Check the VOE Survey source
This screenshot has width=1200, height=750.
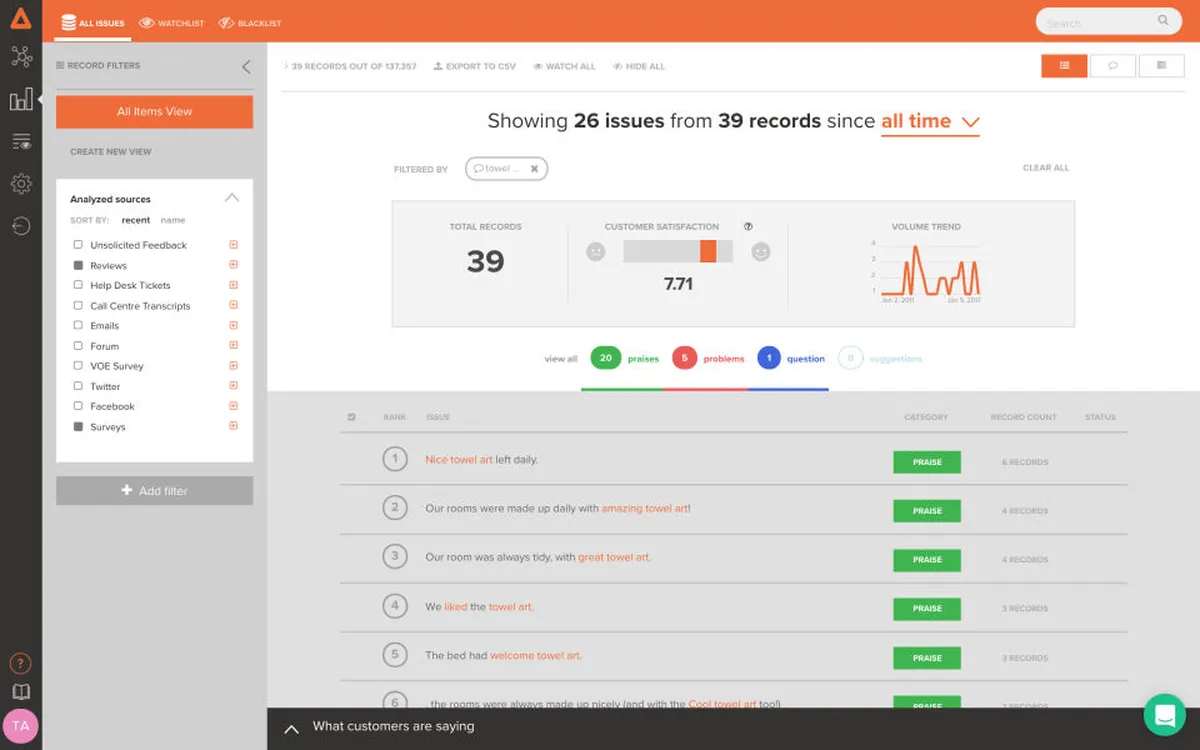coord(78,366)
